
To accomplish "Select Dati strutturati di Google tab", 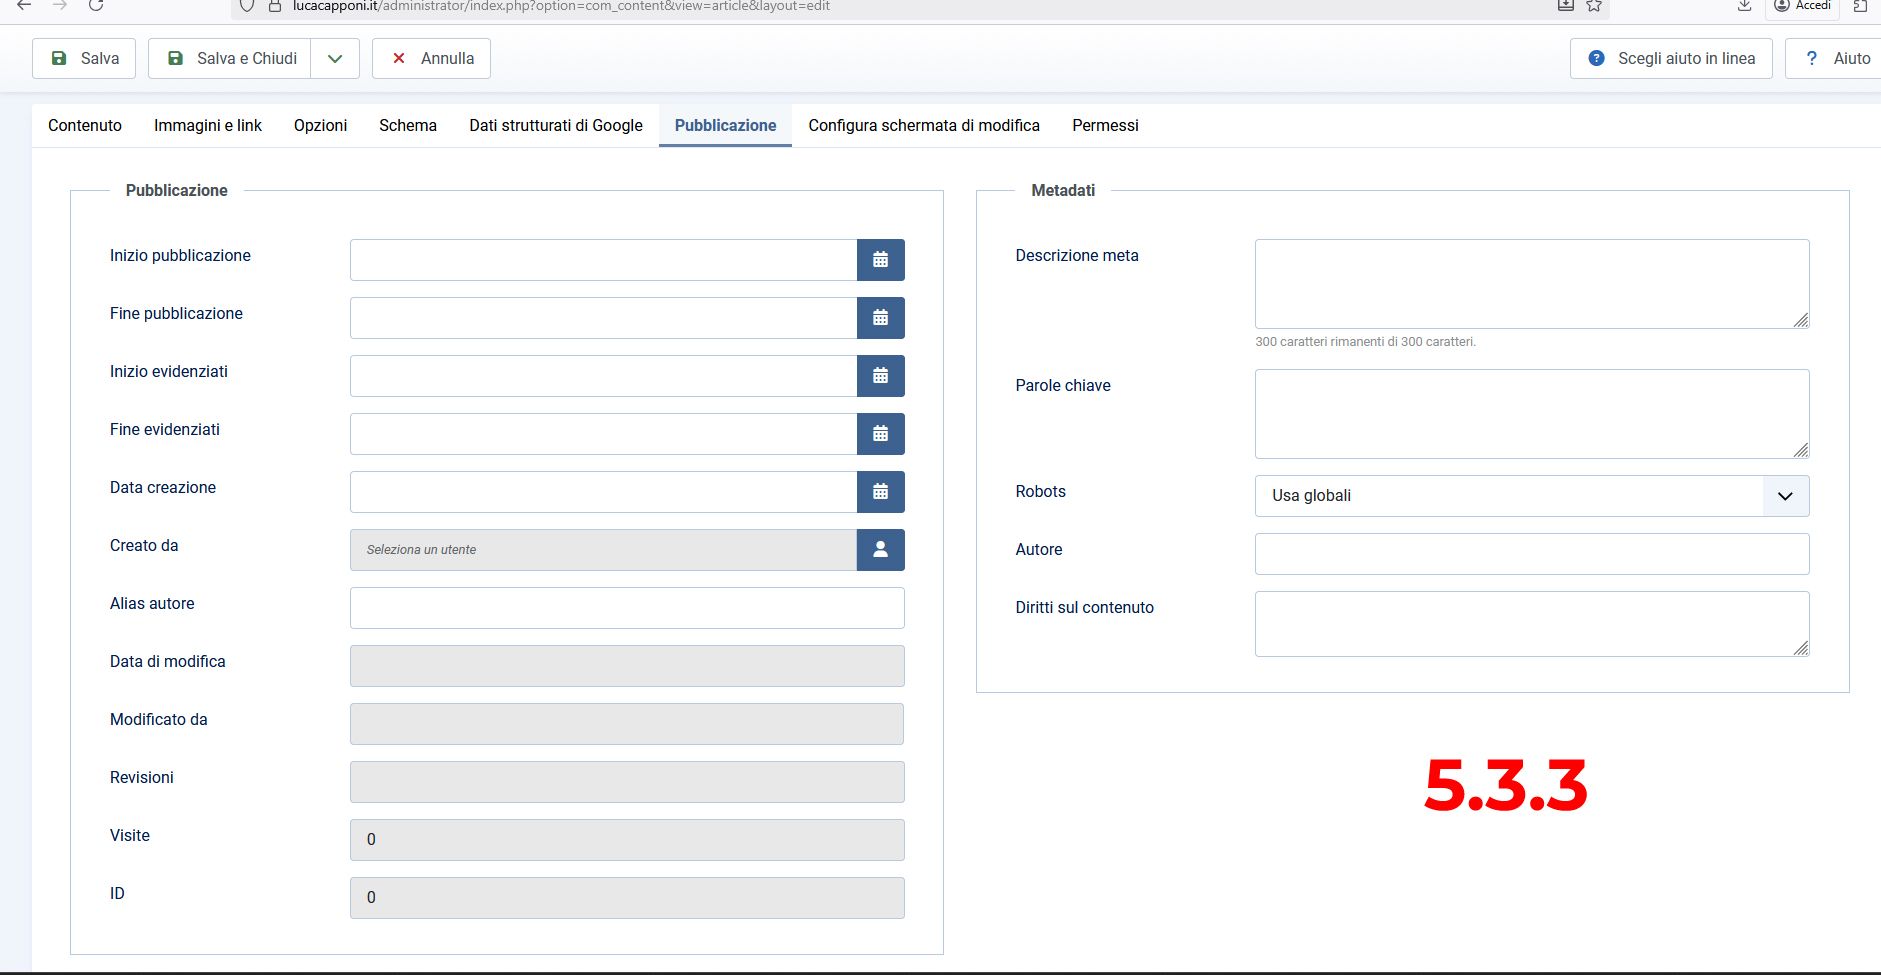I will (556, 126).
